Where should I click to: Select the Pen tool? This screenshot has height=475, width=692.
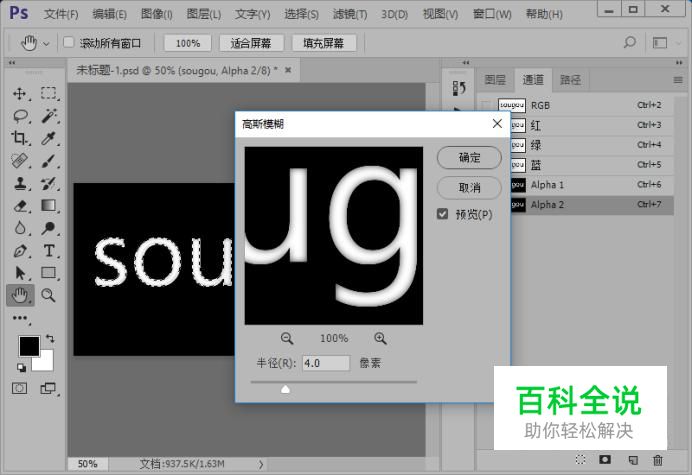click(x=19, y=251)
